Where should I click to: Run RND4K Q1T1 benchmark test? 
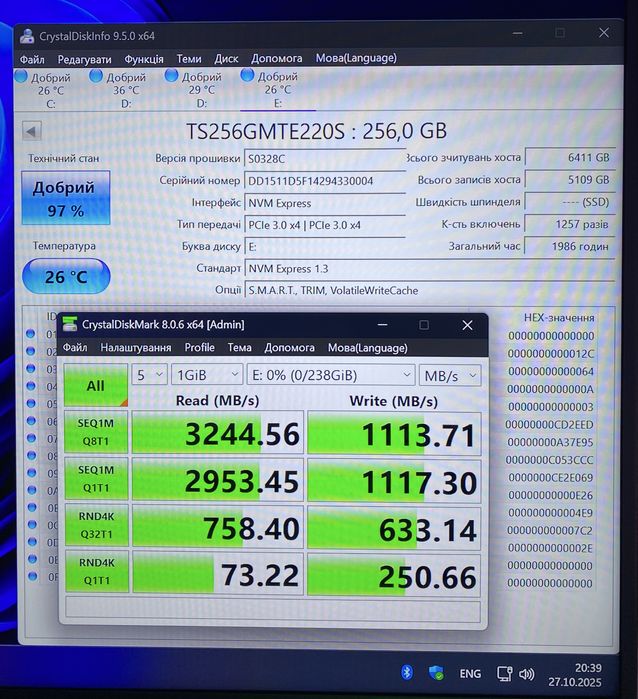click(x=97, y=572)
